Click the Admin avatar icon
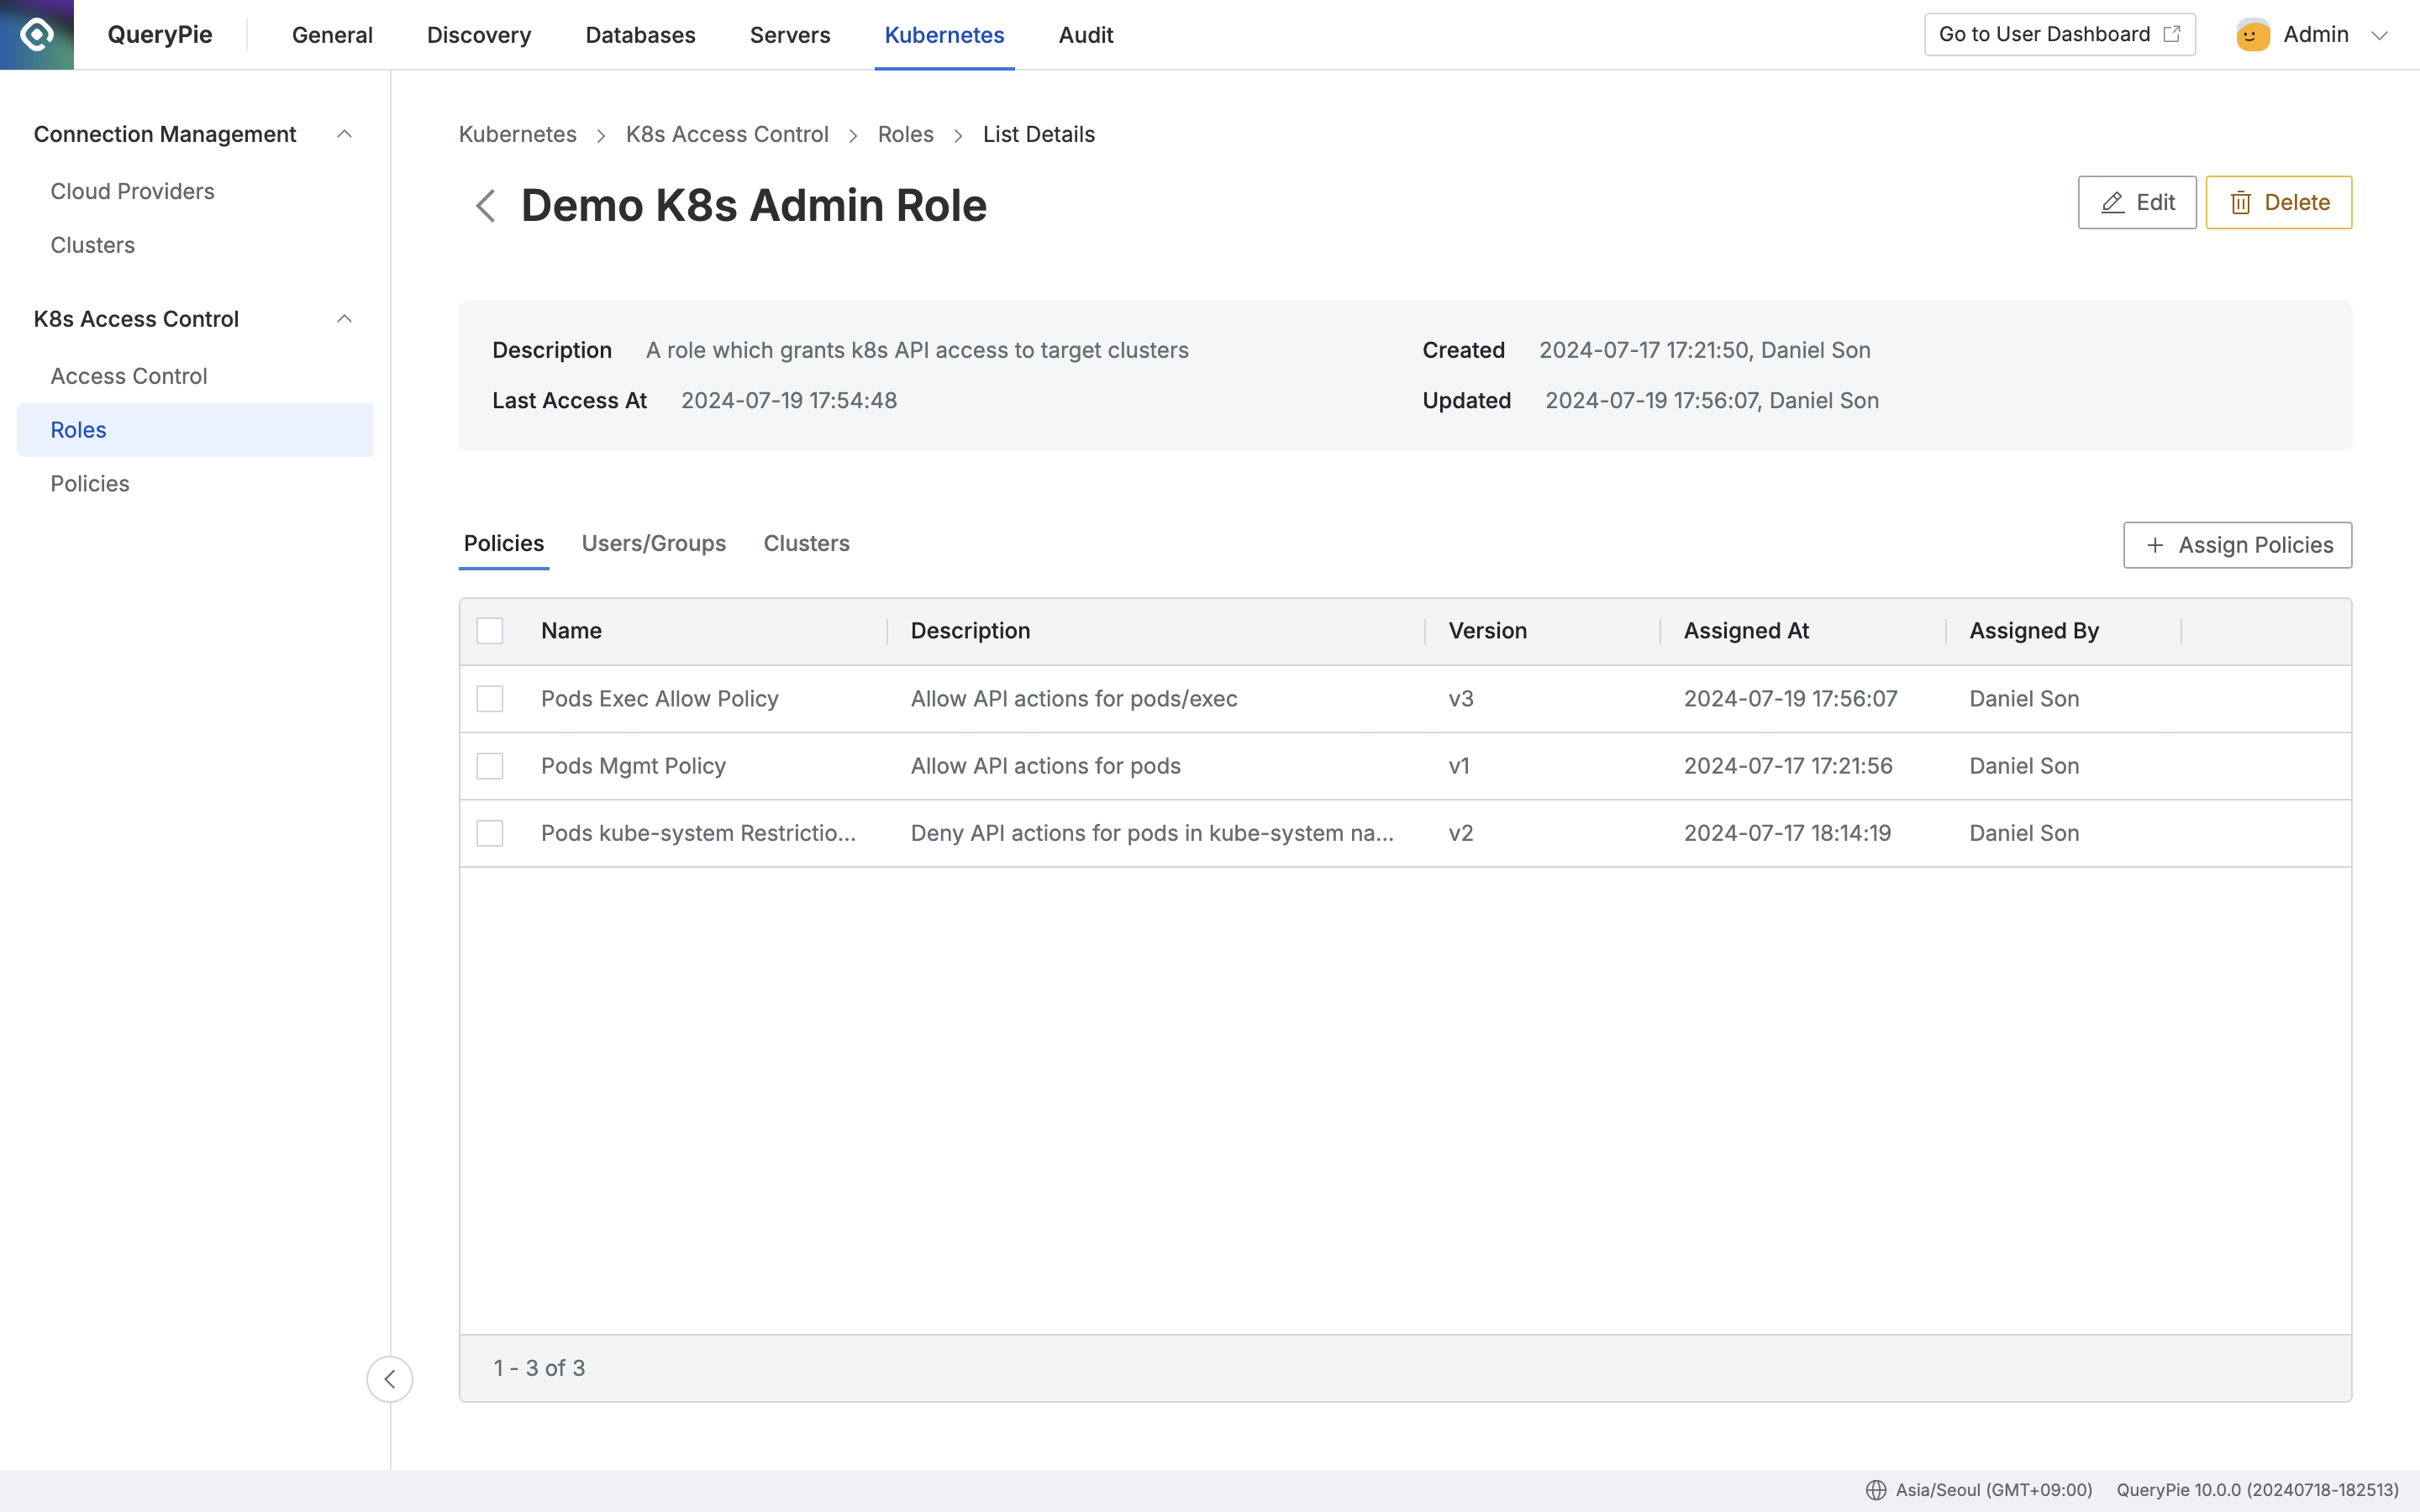This screenshot has height=1512, width=2420. click(2251, 33)
